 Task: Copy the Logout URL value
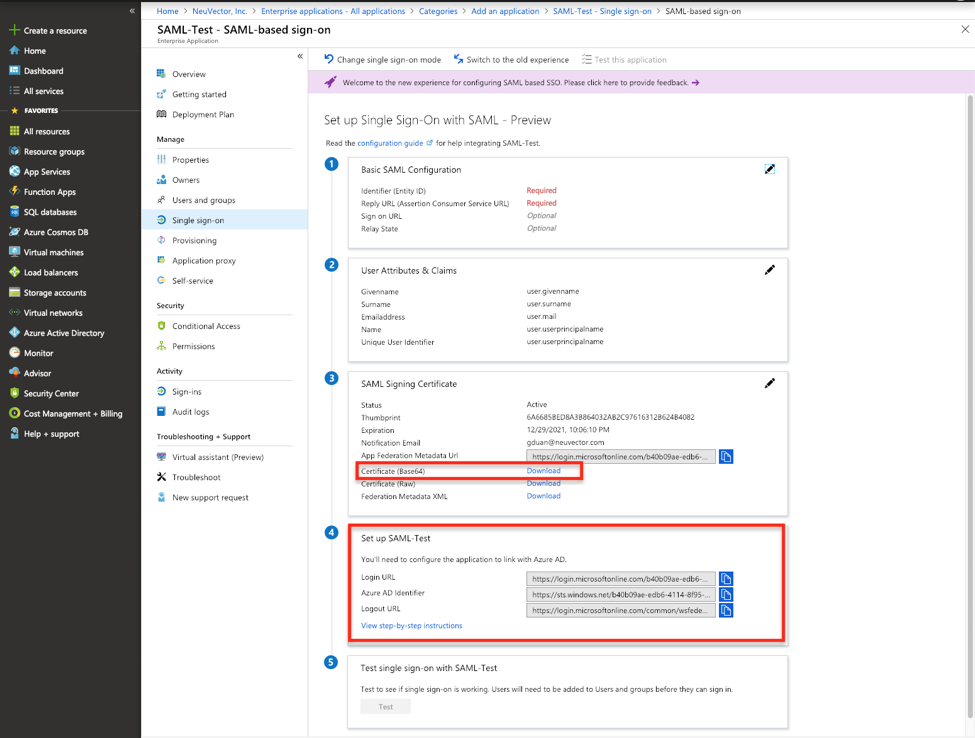[x=726, y=610]
